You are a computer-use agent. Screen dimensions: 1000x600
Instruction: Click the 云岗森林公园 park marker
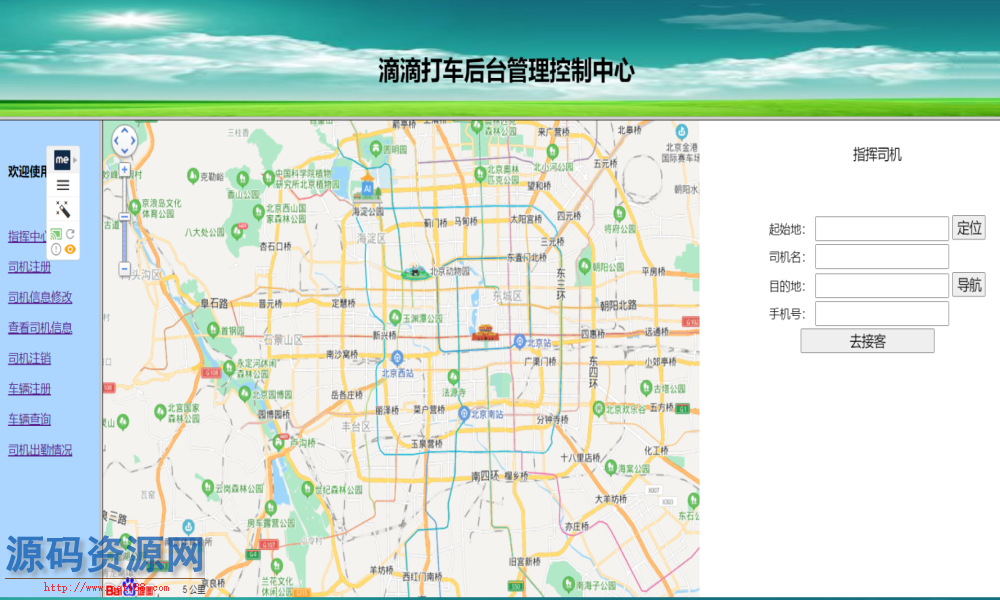coord(207,488)
